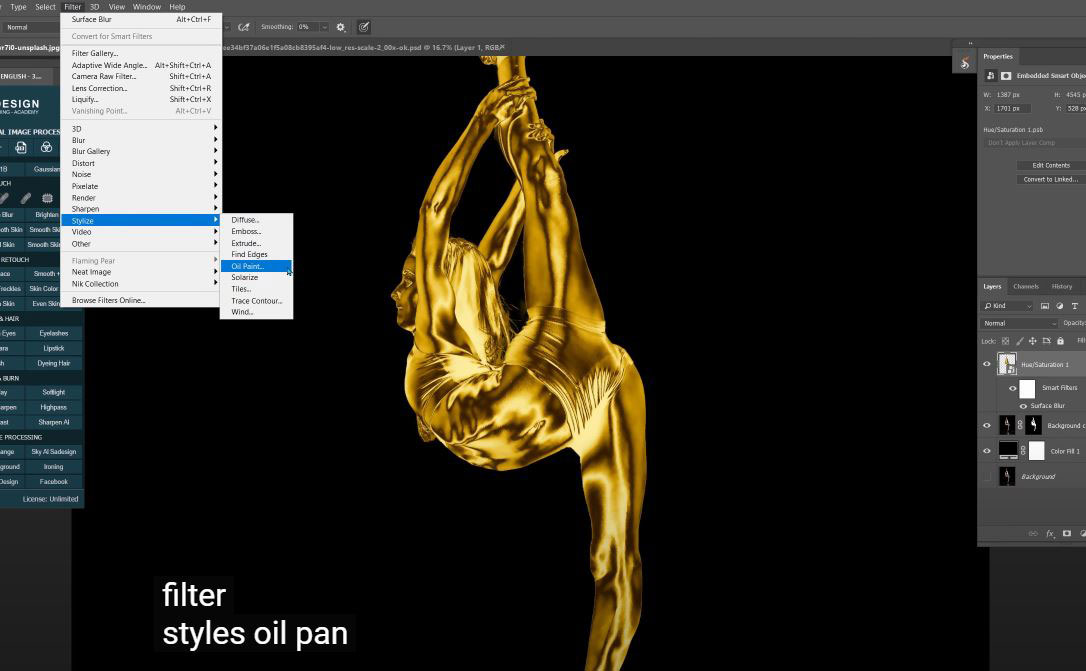Click the lock all padlock icon
The width and height of the screenshot is (1086, 671).
click(1060, 341)
